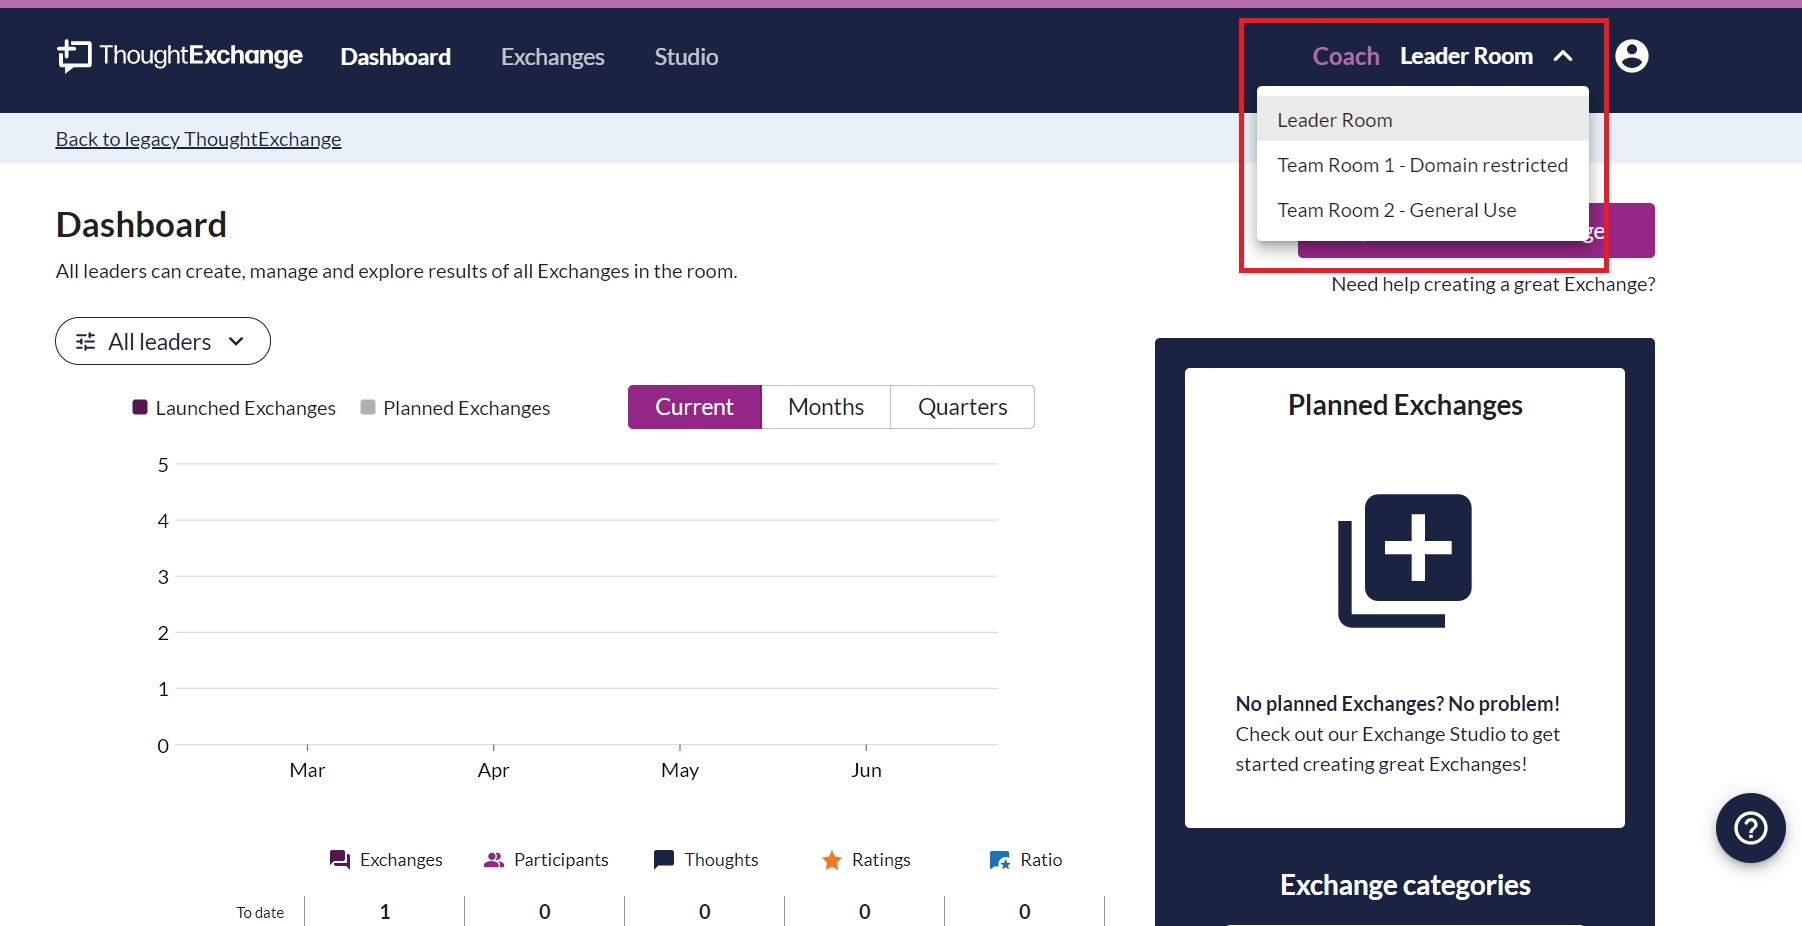The height and width of the screenshot is (926, 1802).
Task: Select Team Room 2 - General Use
Action: [1423, 210]
